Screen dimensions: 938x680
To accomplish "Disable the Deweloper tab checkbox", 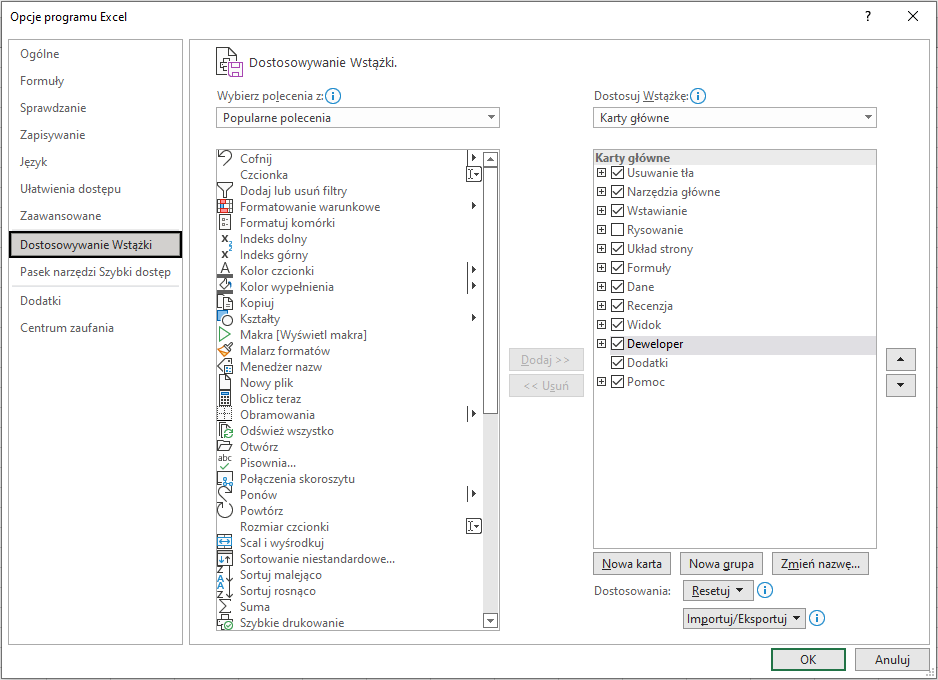I will click(x=617, y=344).
